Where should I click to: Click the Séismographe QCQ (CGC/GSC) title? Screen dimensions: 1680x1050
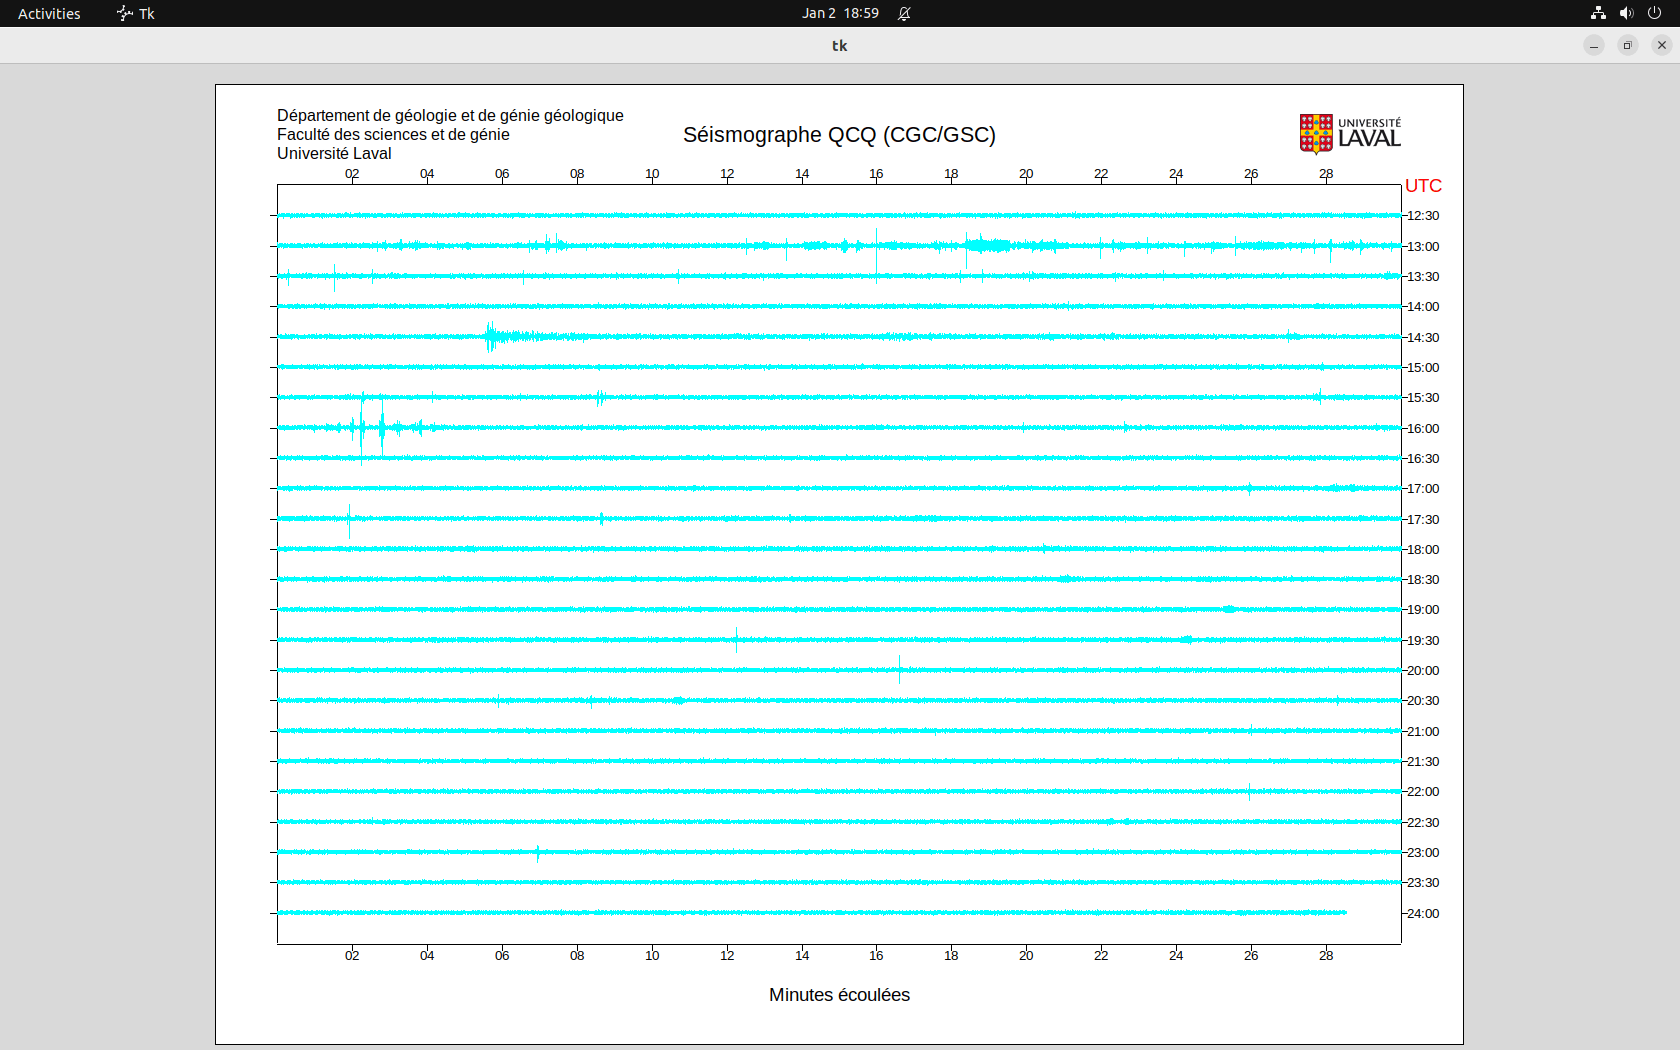(839, 135)
